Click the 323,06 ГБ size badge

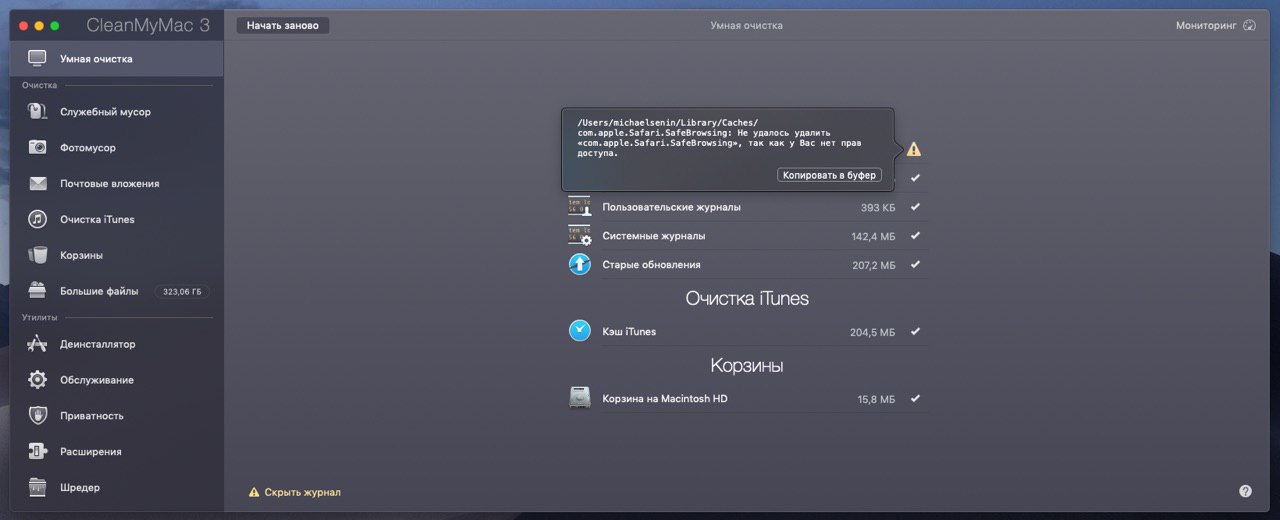pyautogui.click(x=182, y=292)
